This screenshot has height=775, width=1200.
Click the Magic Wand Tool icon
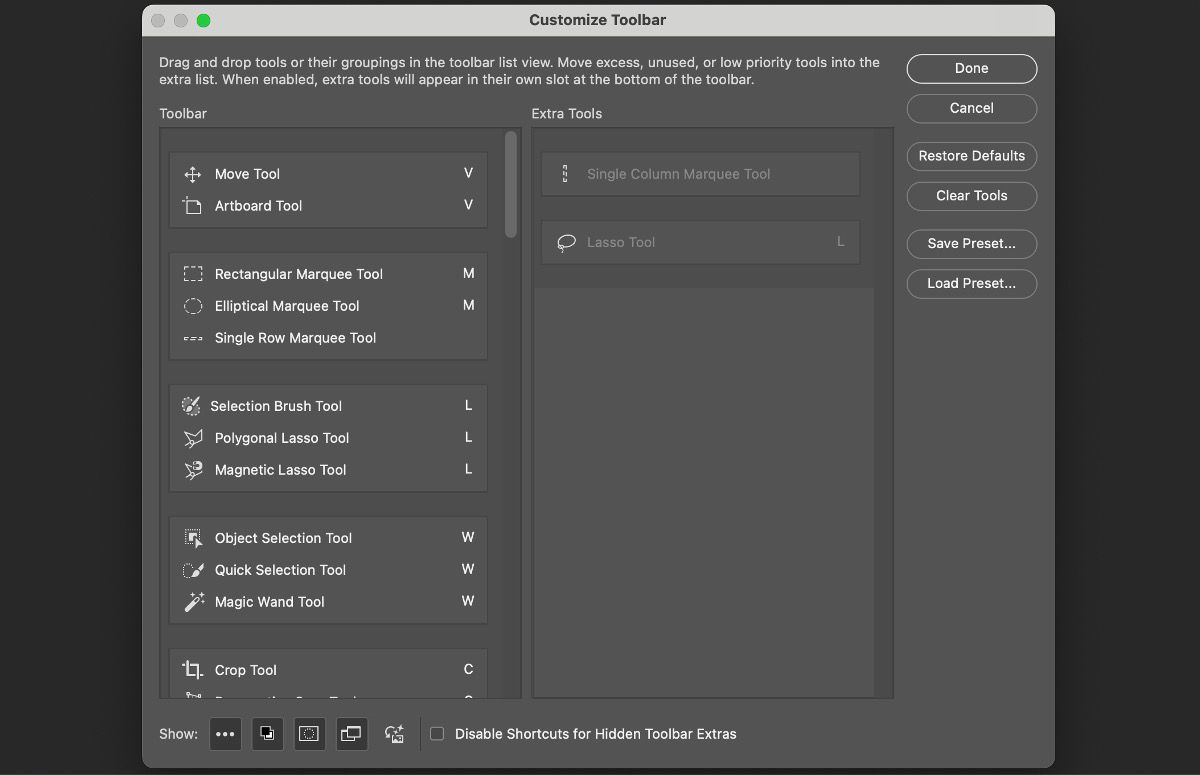click(x=192, y=602)
